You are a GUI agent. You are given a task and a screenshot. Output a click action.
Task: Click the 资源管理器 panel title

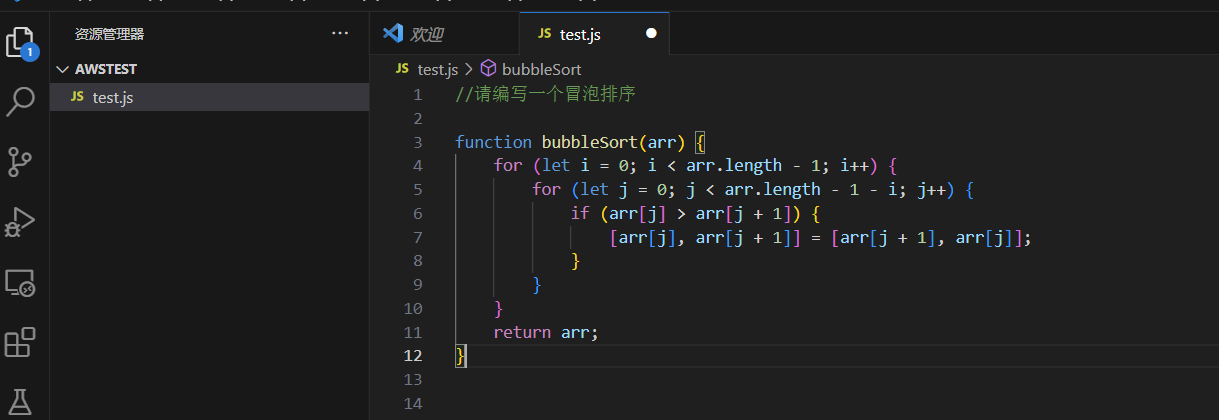[x=109, y=34]
